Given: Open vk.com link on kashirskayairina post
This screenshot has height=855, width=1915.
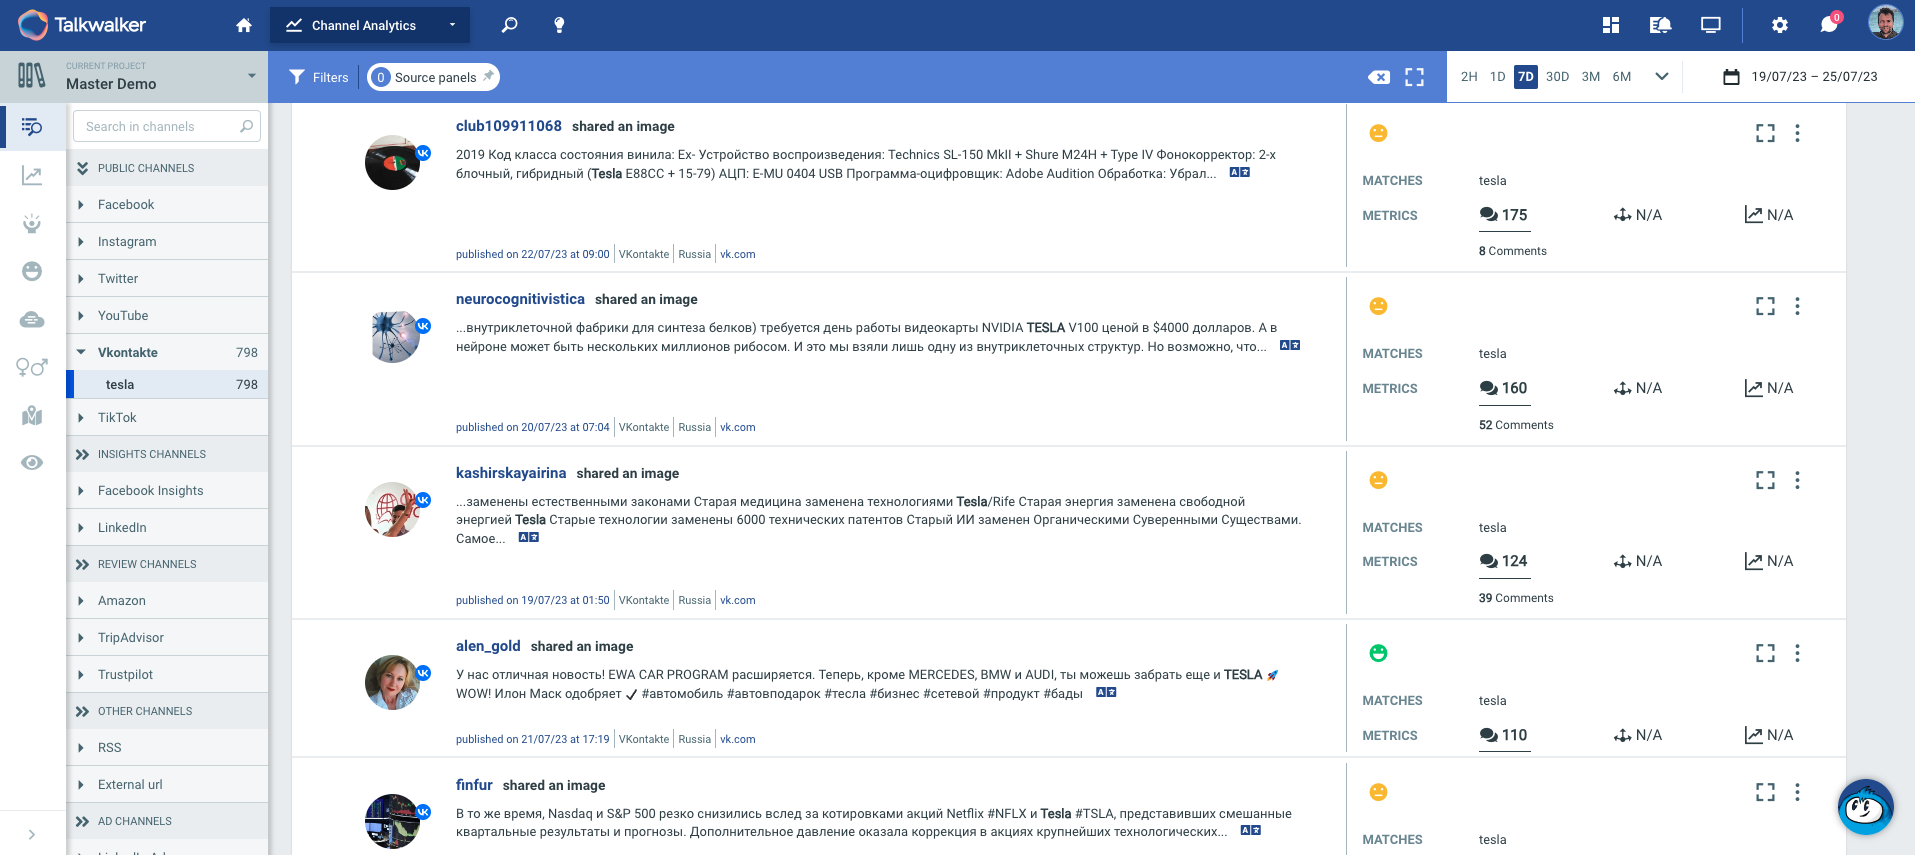Looking at the screenshot, I should pos(738,600).
